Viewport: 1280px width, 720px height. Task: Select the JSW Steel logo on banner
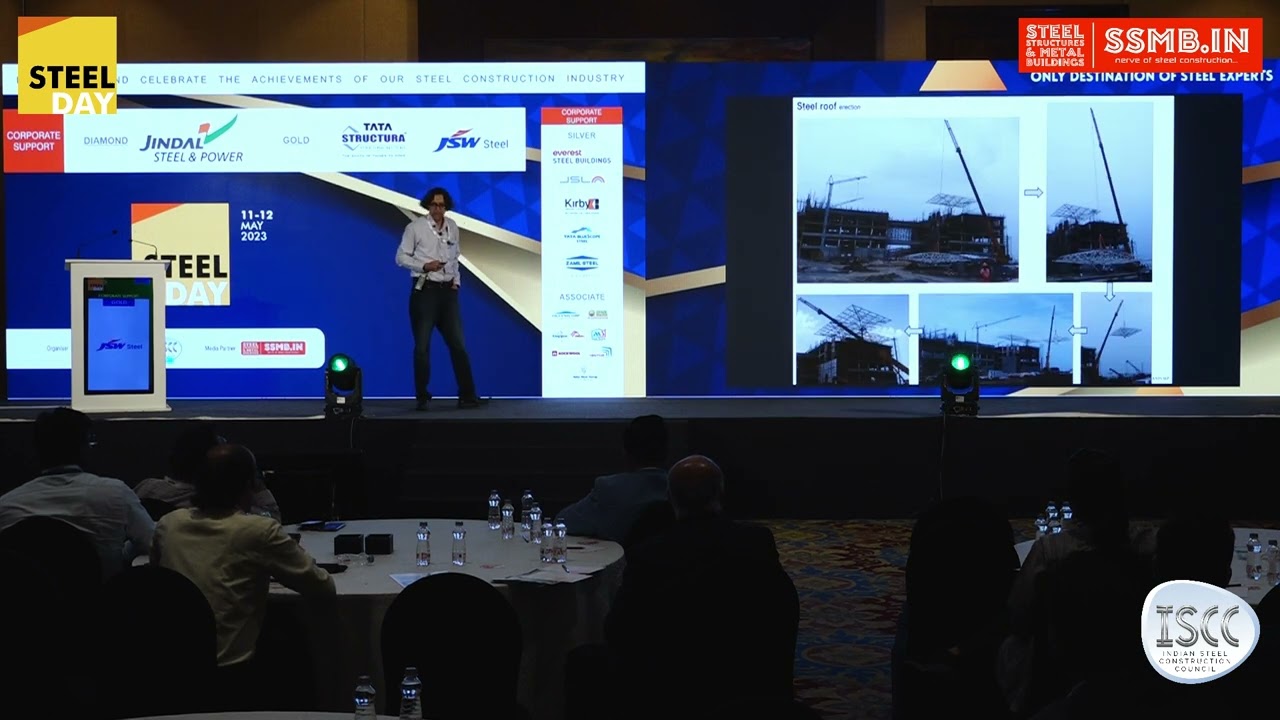pos(471,142)
